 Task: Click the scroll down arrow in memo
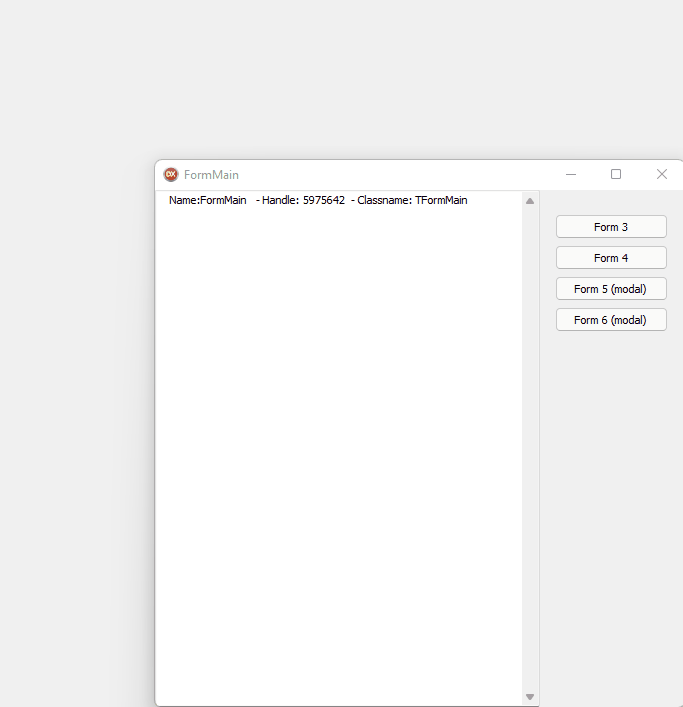click(x=530, y=697)
